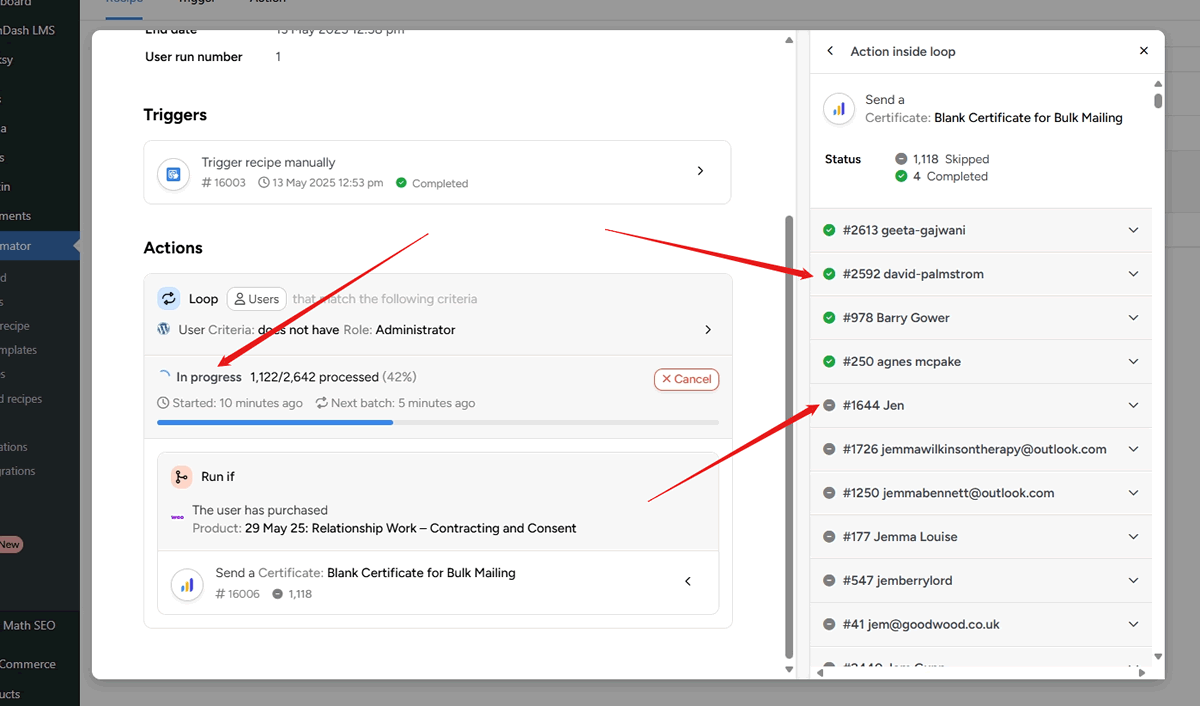The width and height of the screenshot is (1200, 706).
Task: Open the User Criteria chevron
Action: coord(708,330)
